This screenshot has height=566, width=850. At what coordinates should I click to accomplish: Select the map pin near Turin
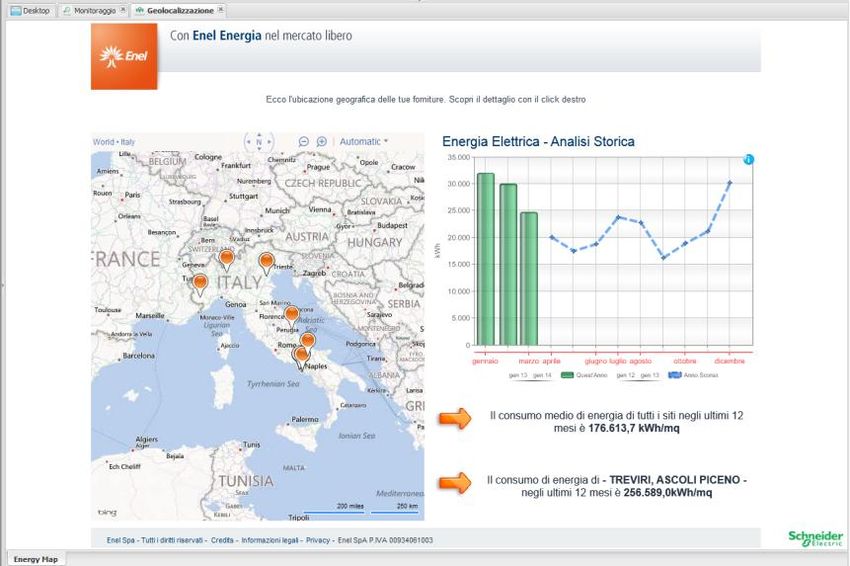click(x=200, y=283)
